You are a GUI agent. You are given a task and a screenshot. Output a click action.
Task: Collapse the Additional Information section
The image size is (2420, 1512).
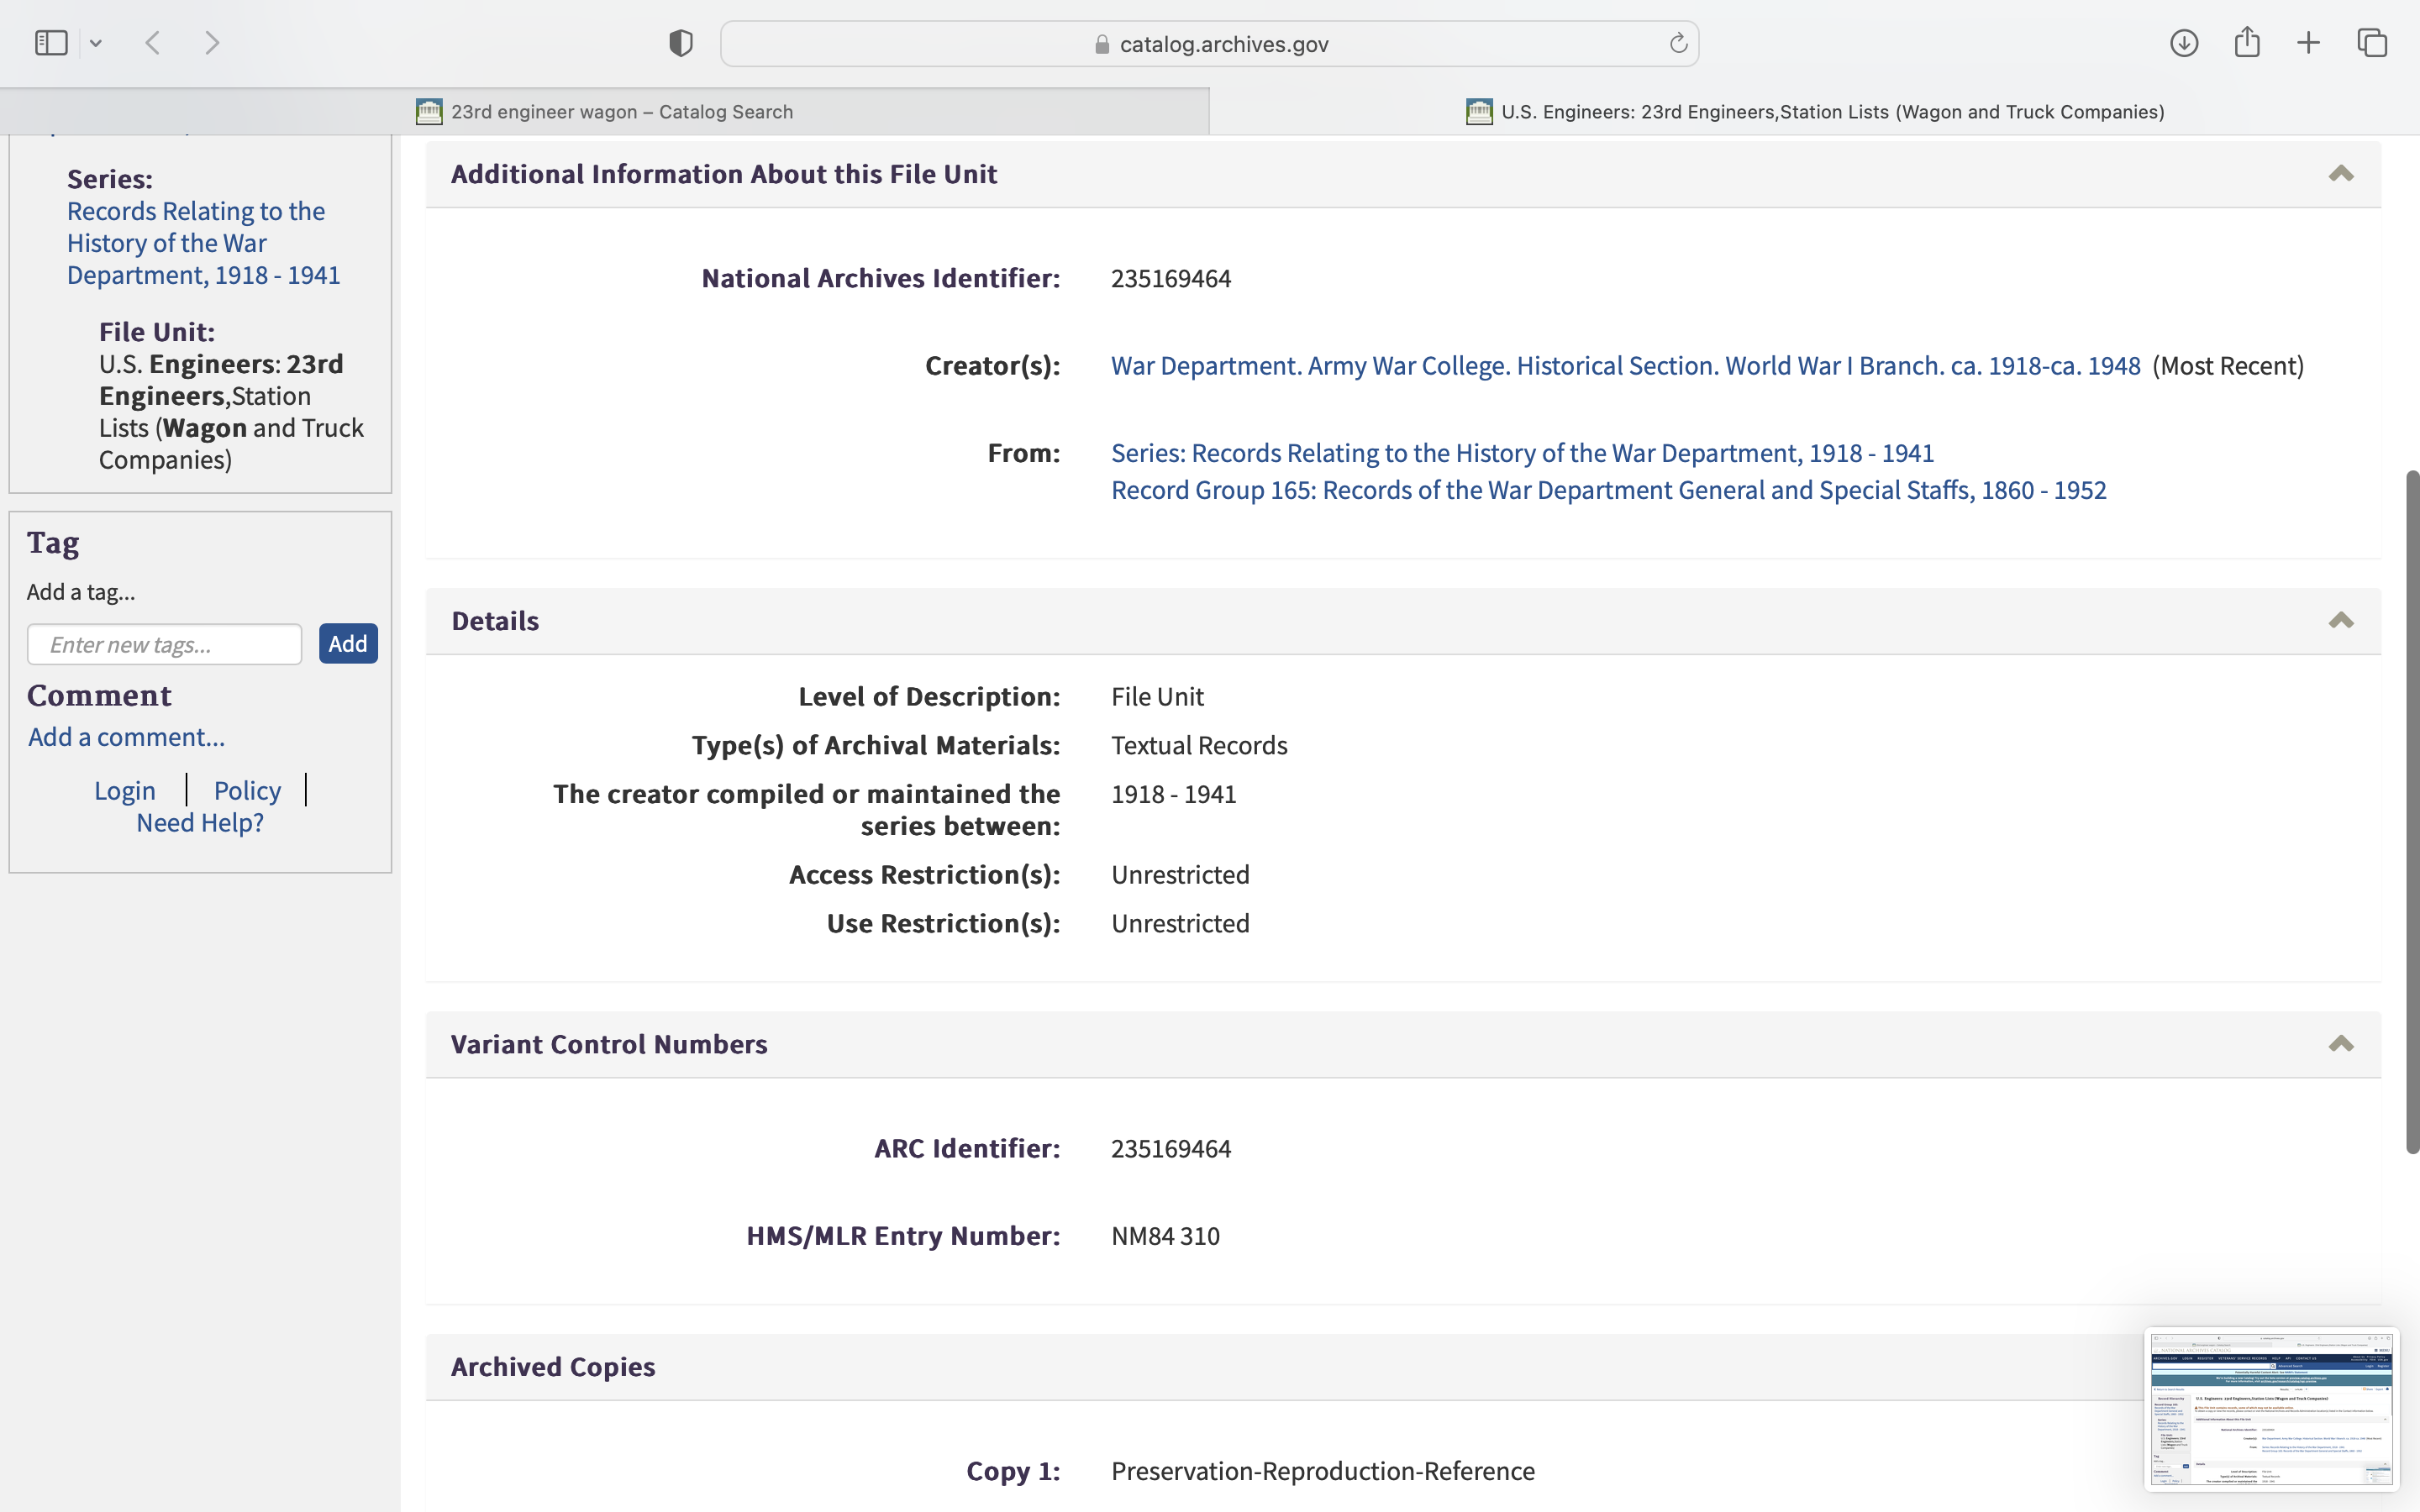click(2340, 174)
